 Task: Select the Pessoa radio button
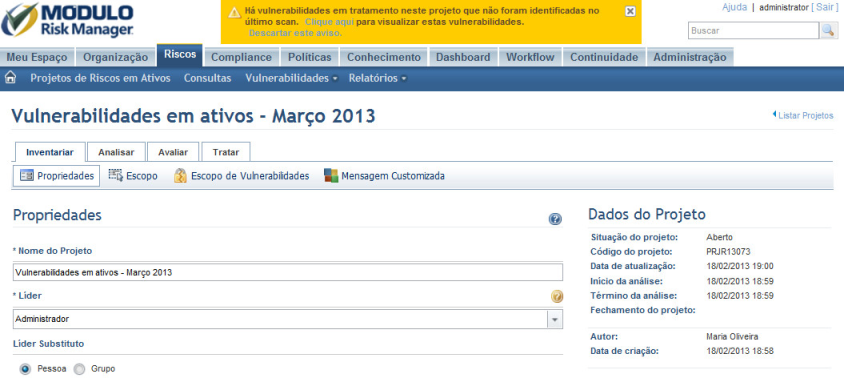pos(25,369)
